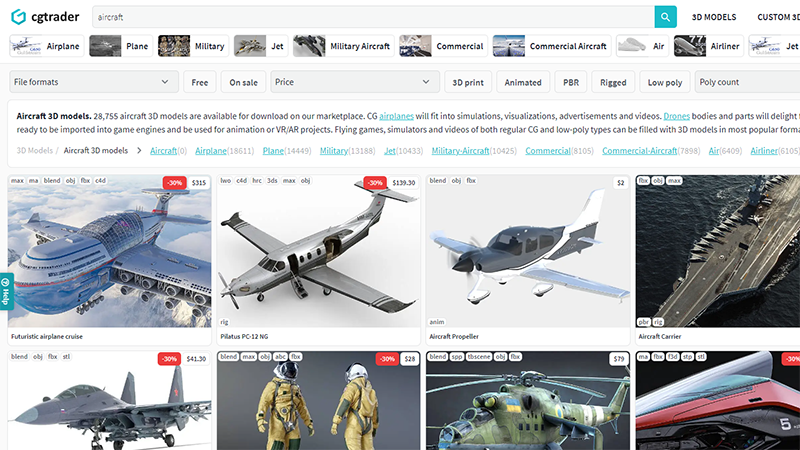Viewport: 800px width, 450px height.
Task: Select the Air category chip
Action: (642, 46)
